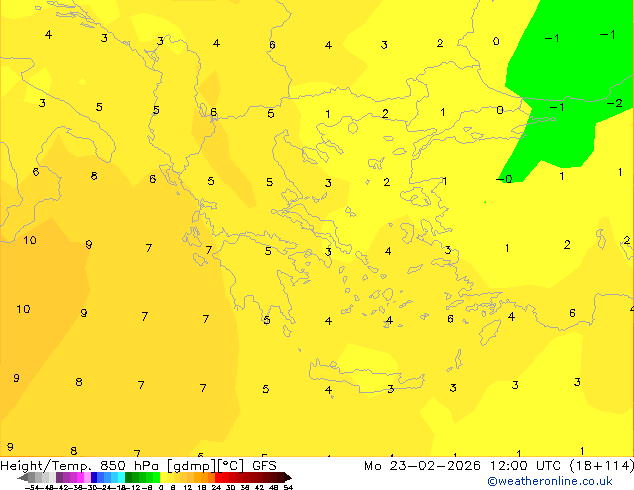The image size is (634, 490).
Task: Click the '-0' temperature value at green area edge
Action: [x=504, y=179]
